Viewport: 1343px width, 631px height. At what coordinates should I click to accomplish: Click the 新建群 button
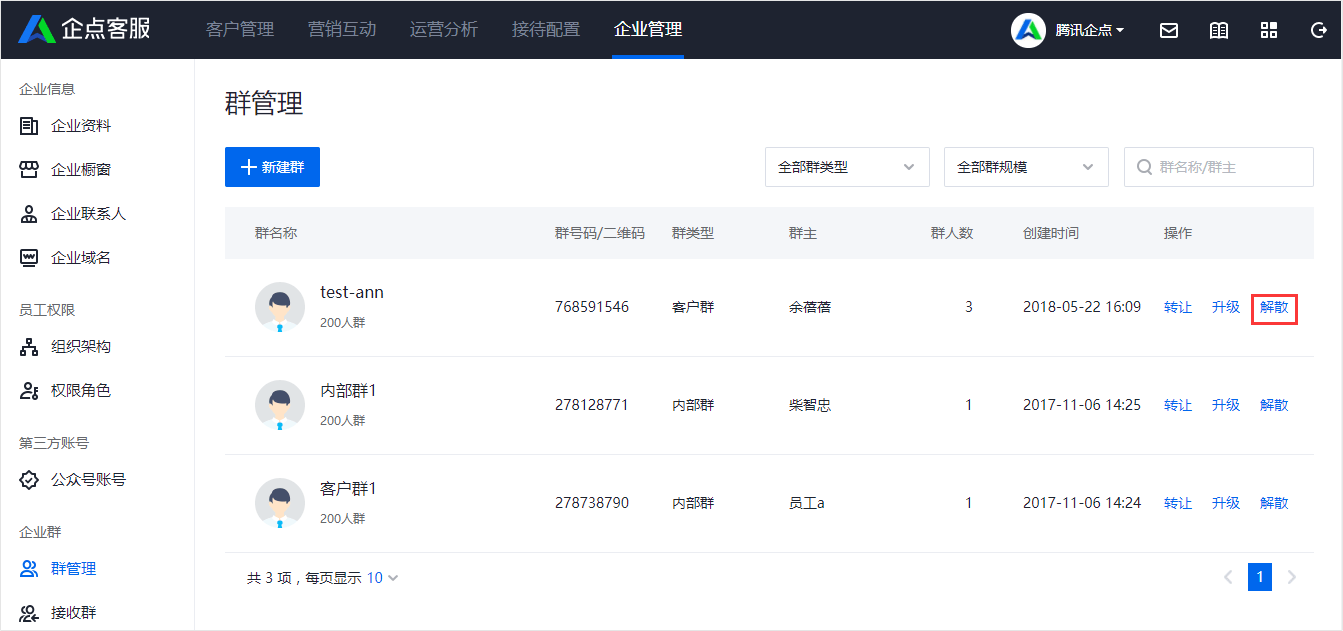[x=272, y=167]
